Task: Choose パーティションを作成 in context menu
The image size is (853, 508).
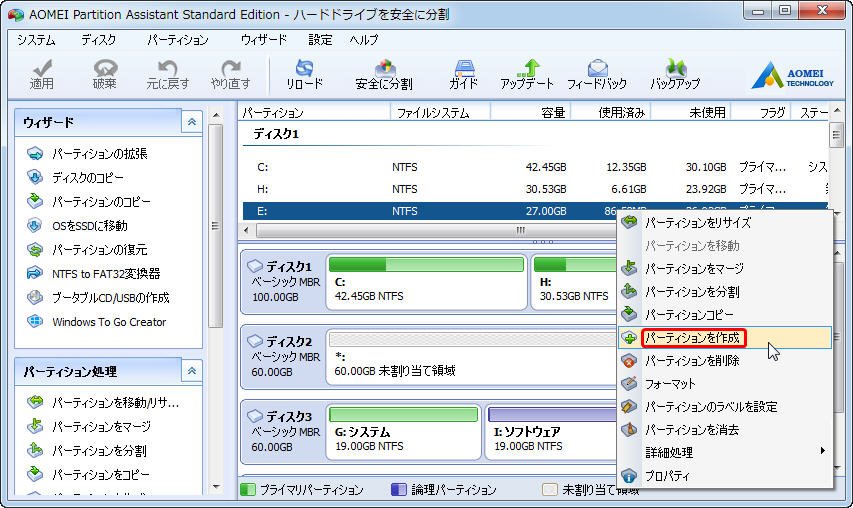Action: 725,338
